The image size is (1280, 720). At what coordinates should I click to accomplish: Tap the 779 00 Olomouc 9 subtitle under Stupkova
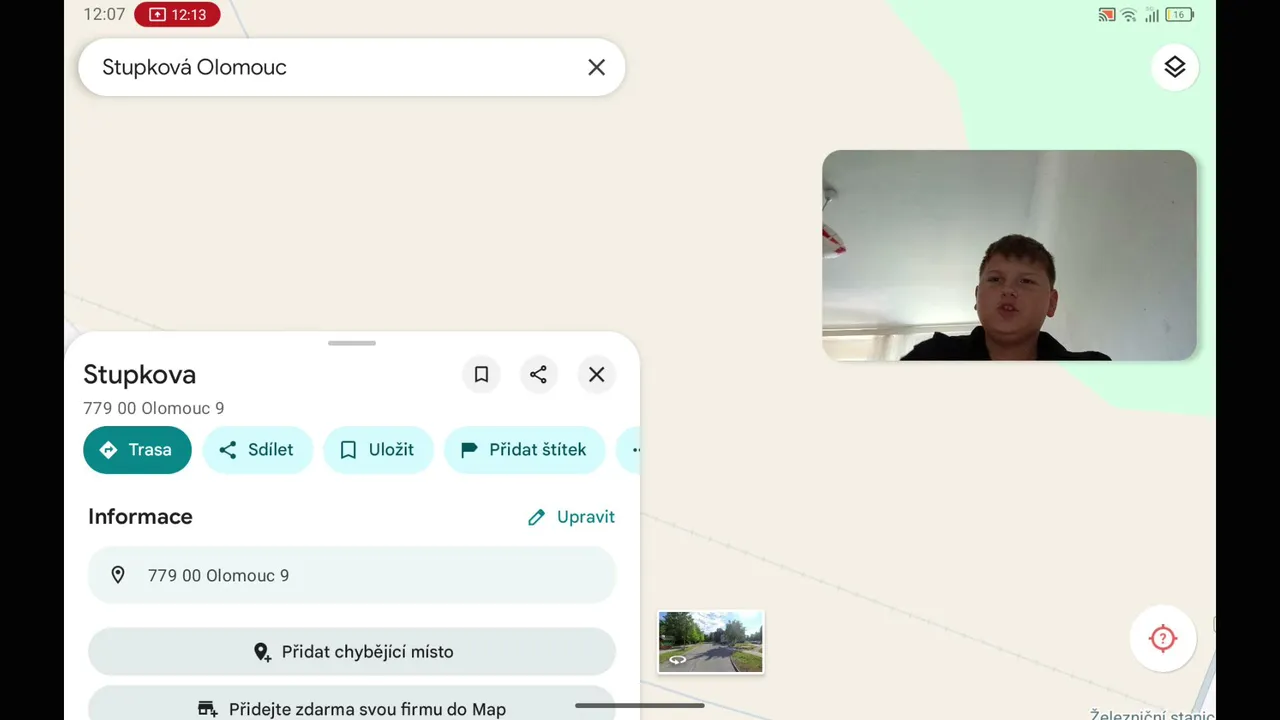click(154, 408)
